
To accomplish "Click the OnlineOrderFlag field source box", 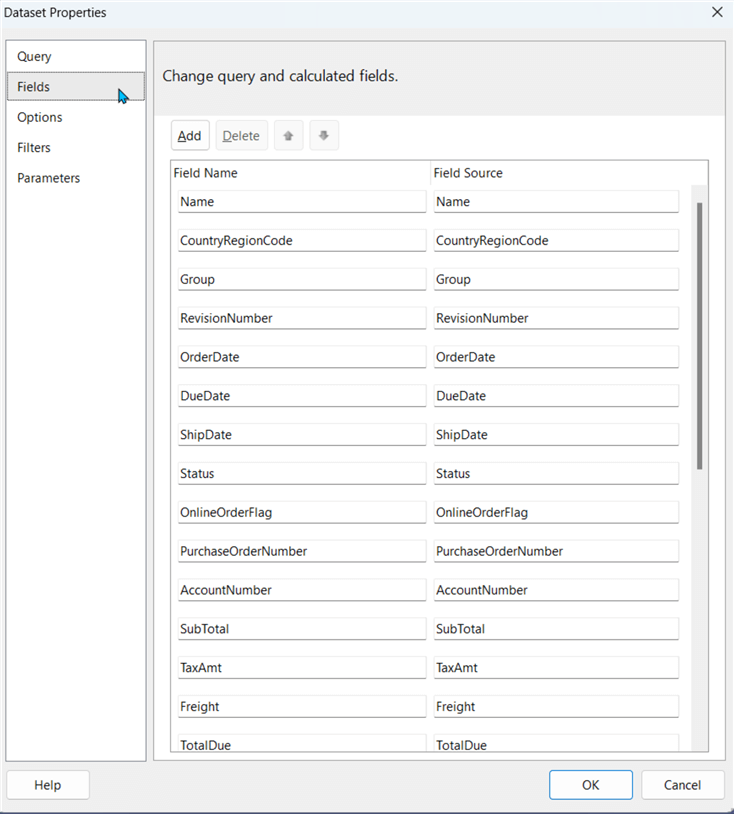I will [556, 512].
